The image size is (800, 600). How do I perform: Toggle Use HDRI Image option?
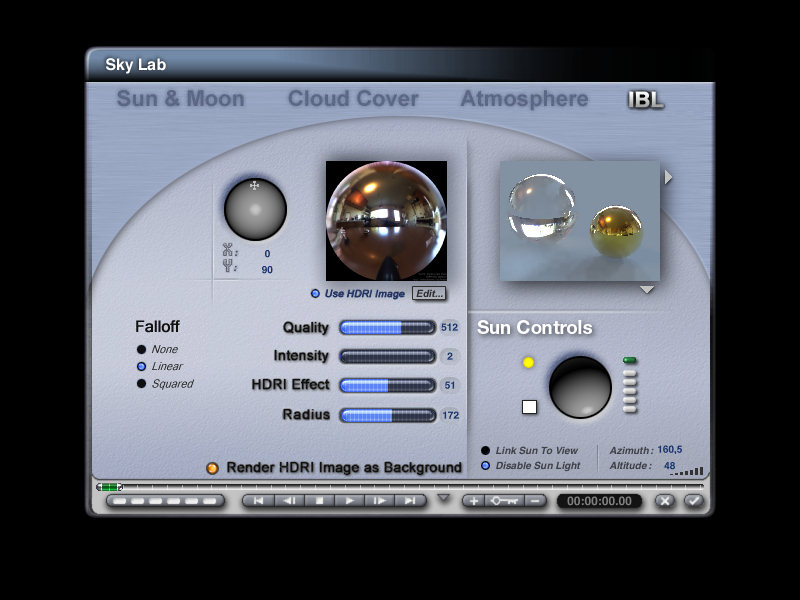(358, 293)
